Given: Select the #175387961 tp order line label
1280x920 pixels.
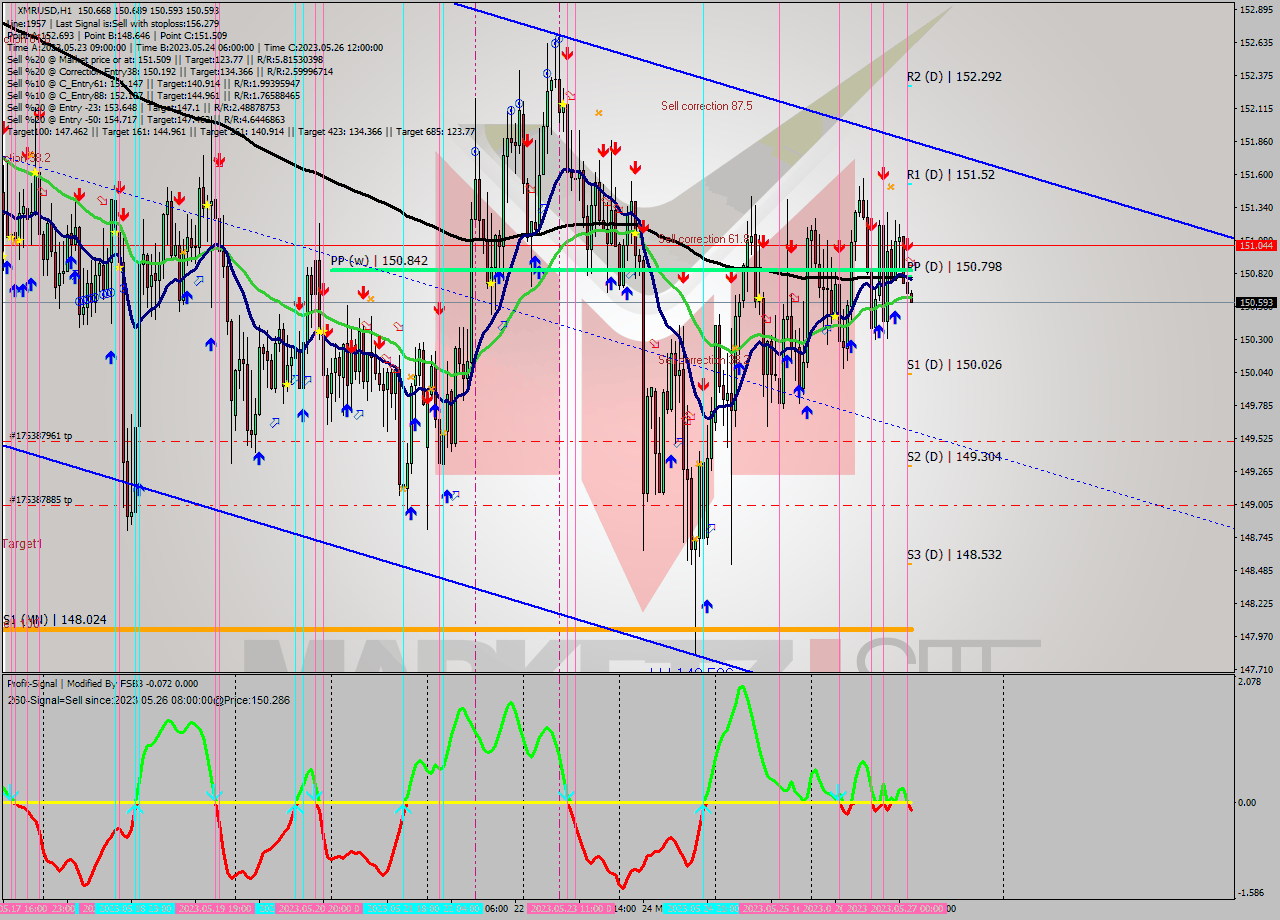Looking at the screenshot, I should [41, 437].
